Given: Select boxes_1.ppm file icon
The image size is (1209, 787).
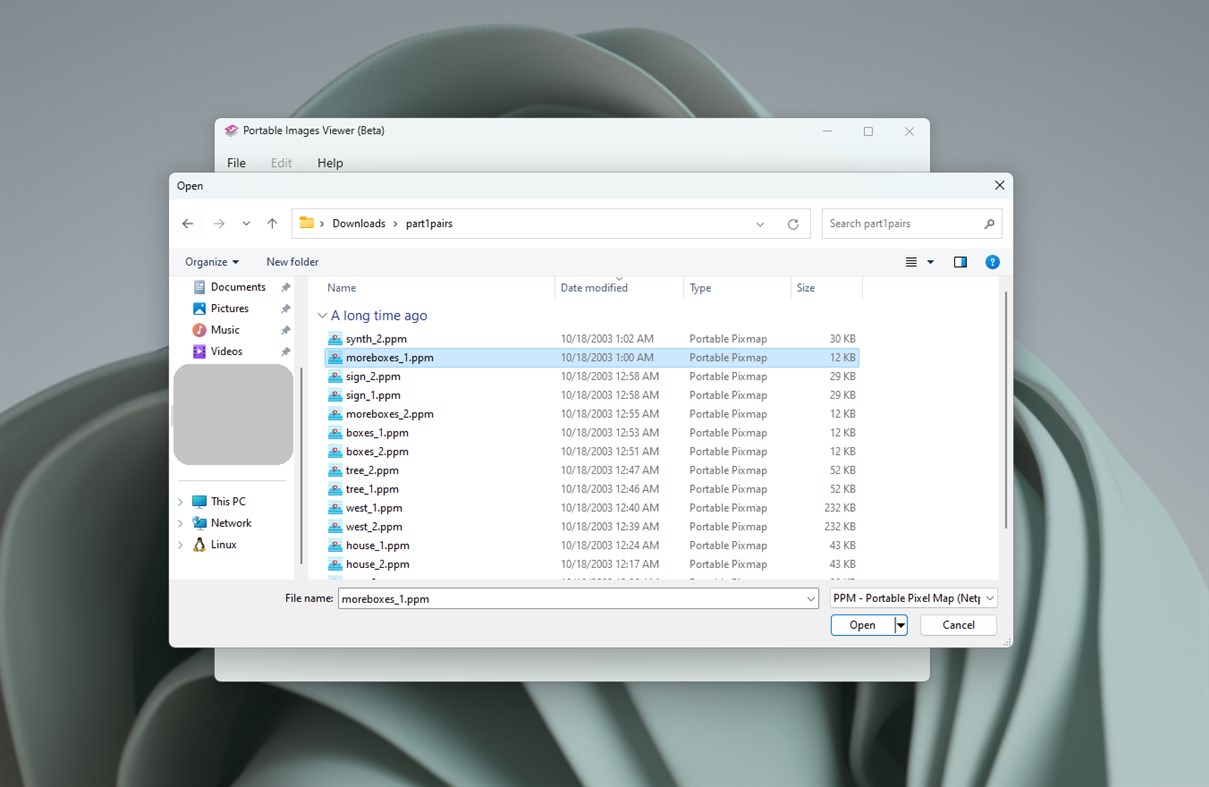Looking at the screenshot, I should coord(336,433).
